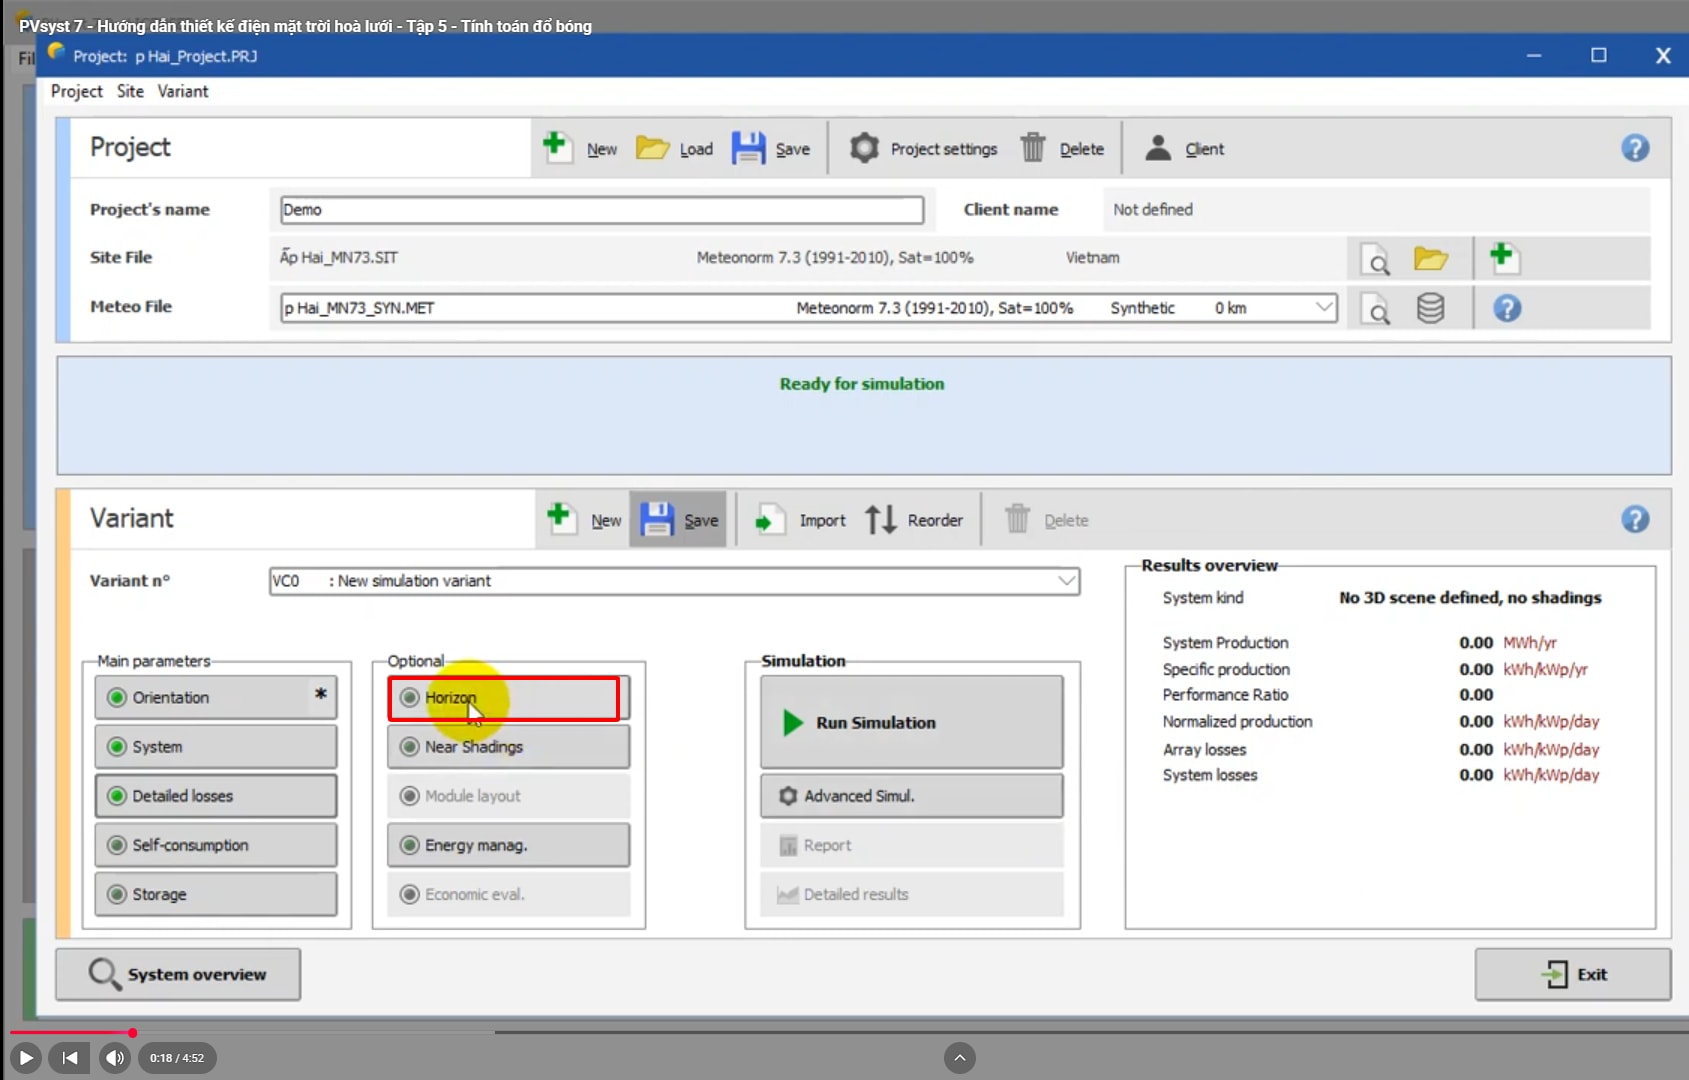Edit the Project's name field
The height and width of the screenshot is (1080, 1689).
tap(602, 210)
